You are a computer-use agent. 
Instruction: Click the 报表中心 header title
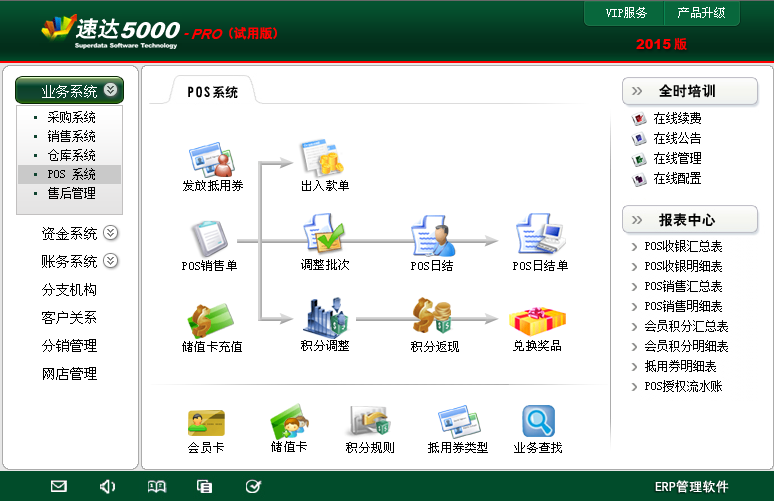coord(687,220)
